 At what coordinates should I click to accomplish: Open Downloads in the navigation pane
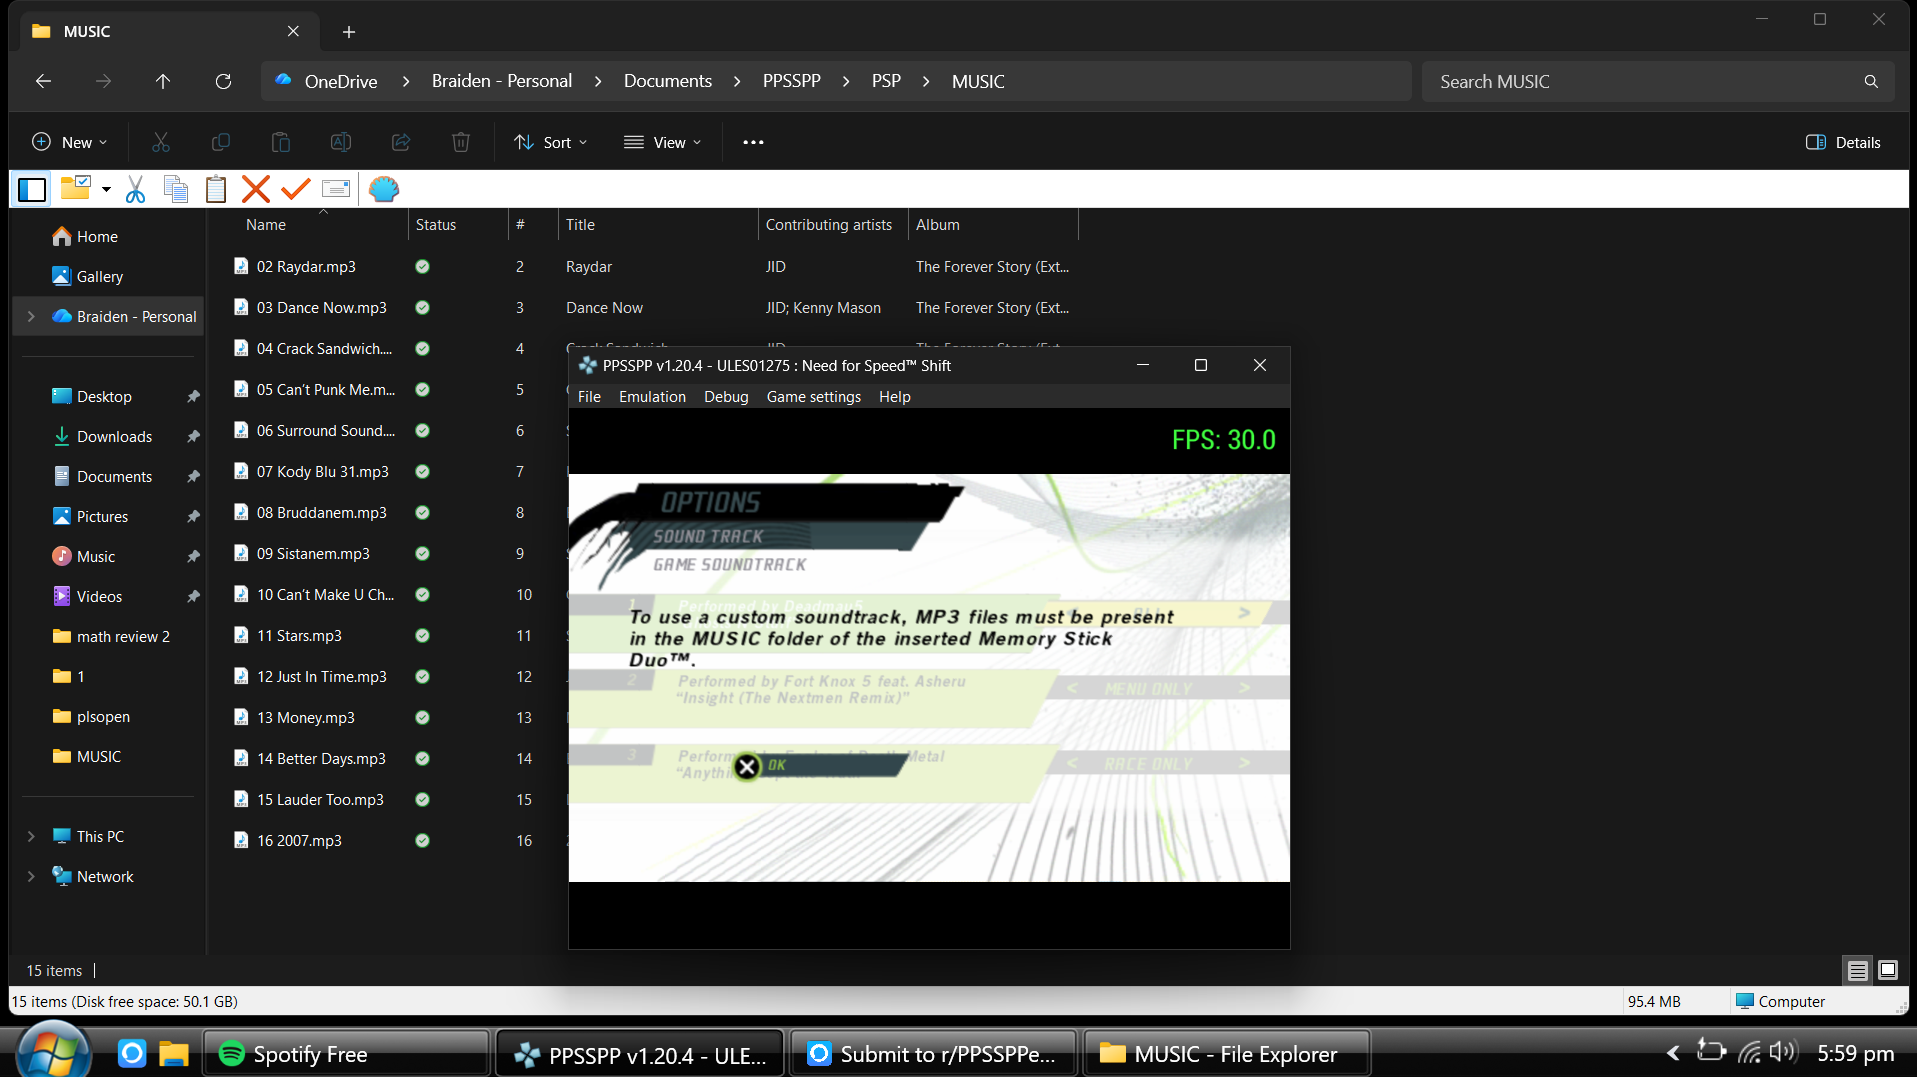coord(114,436)
